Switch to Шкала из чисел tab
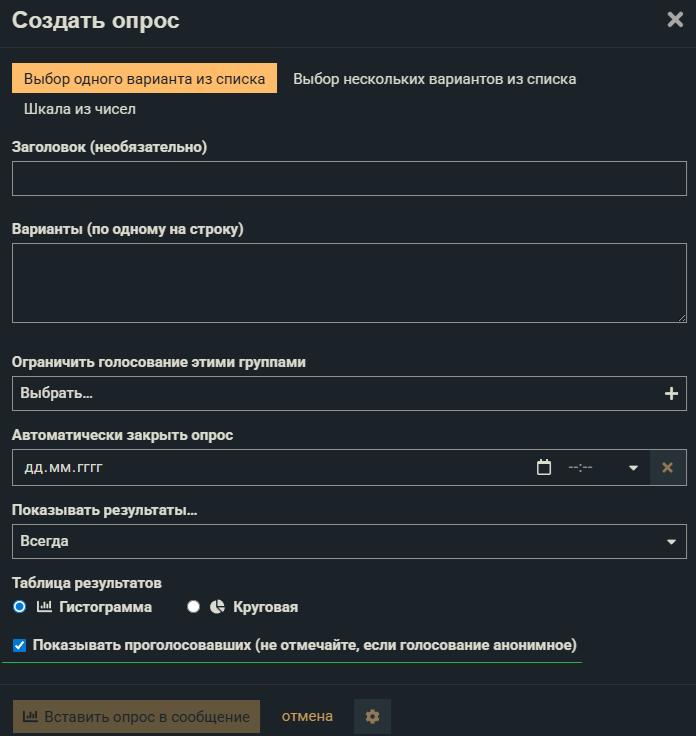This screenshot has height=736, width=696. [80, 109]
